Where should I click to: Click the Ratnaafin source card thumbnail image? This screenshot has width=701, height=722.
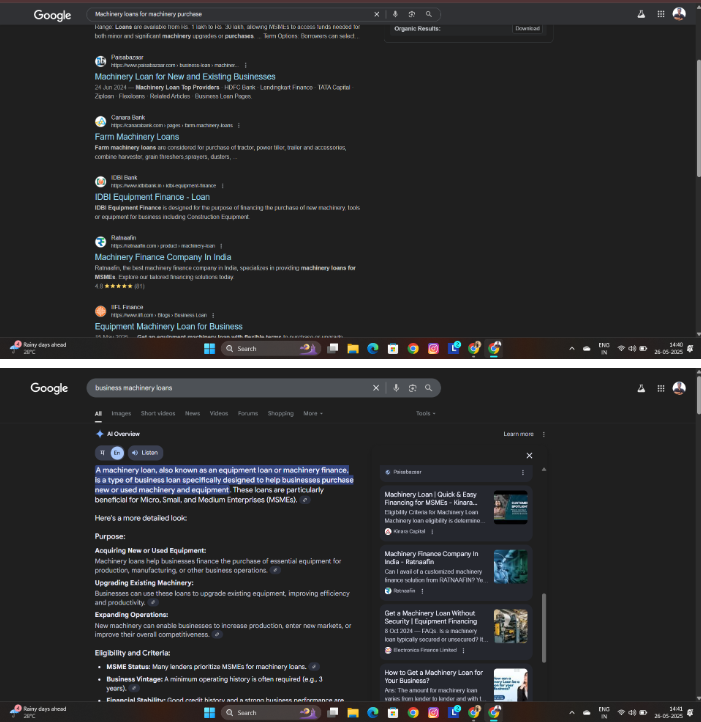[x=510, y=566]
